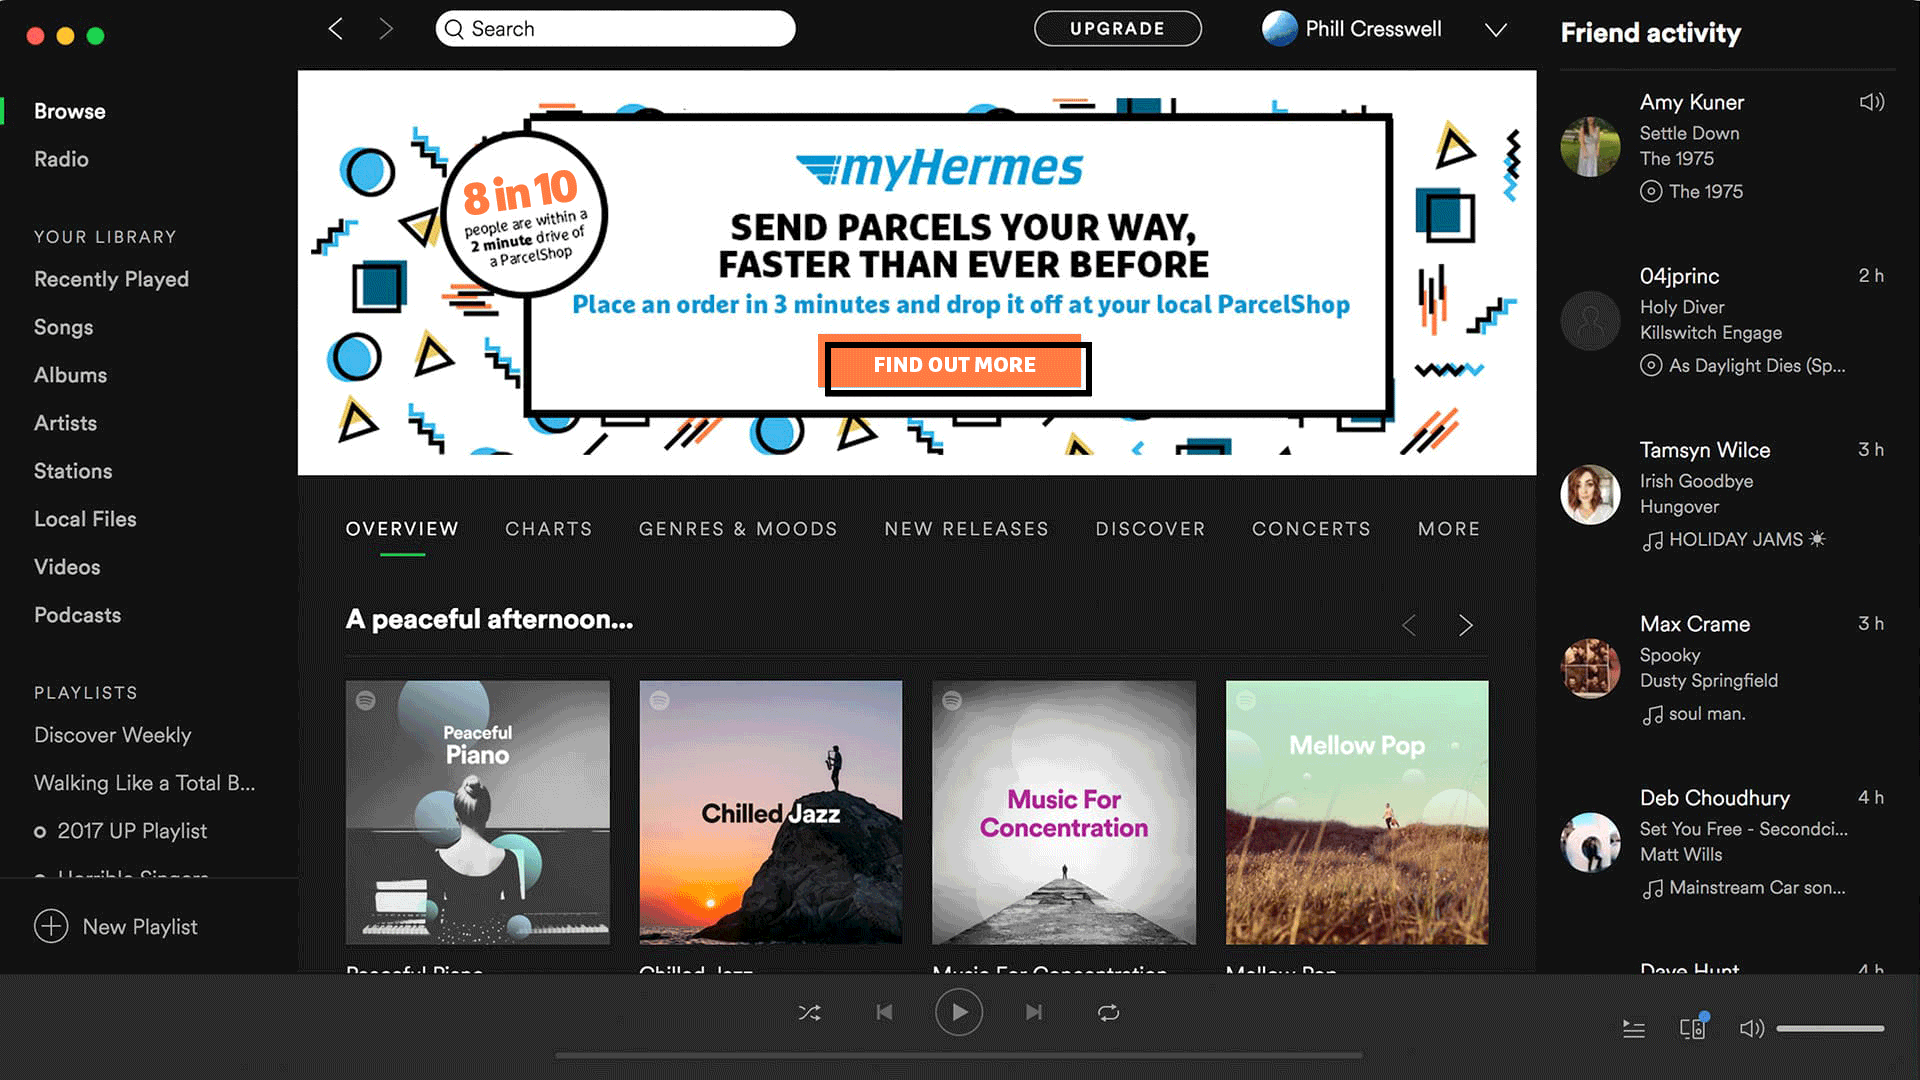Open the CONCERTS tab
1920x1080 pixels.
pos(1312,529)
